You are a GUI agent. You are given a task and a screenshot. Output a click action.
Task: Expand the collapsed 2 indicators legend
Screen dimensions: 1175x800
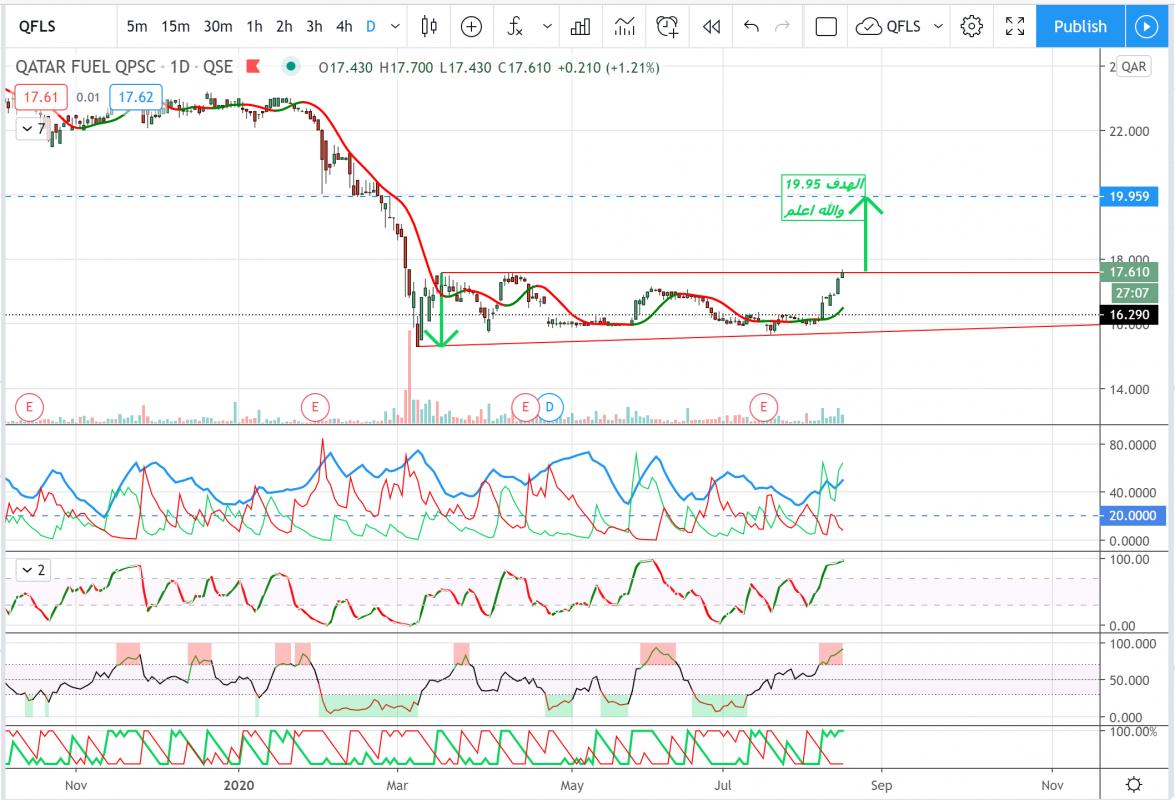coord(34,570)
